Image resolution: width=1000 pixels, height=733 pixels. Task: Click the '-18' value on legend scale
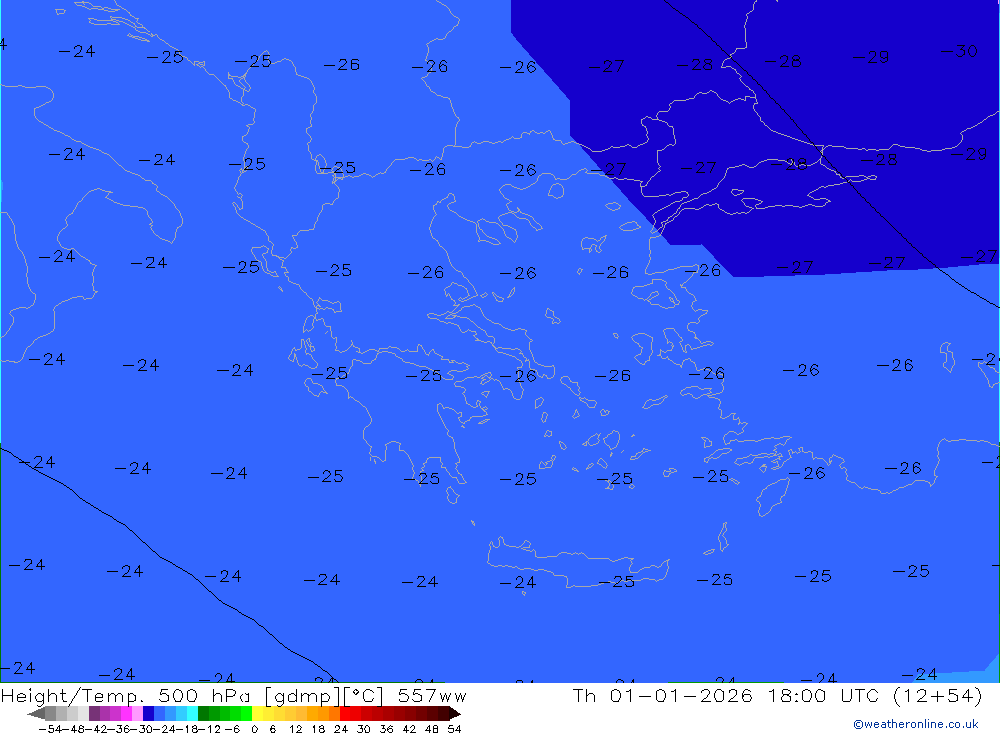(187, 729)
